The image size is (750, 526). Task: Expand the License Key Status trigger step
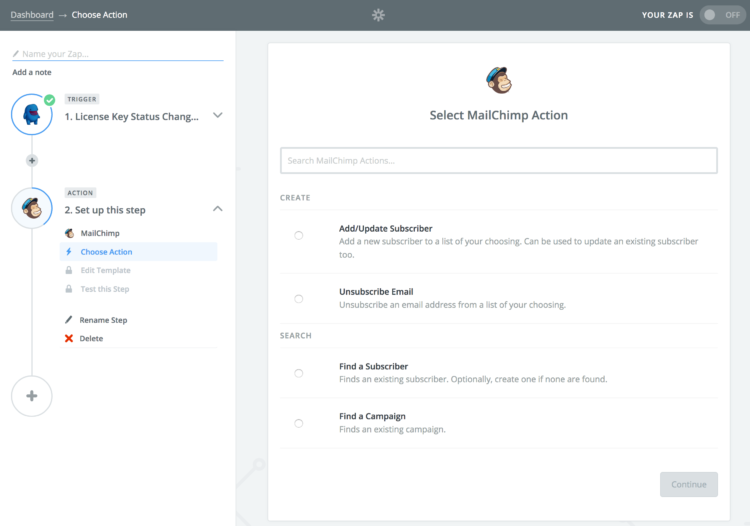tap(218, 115)
